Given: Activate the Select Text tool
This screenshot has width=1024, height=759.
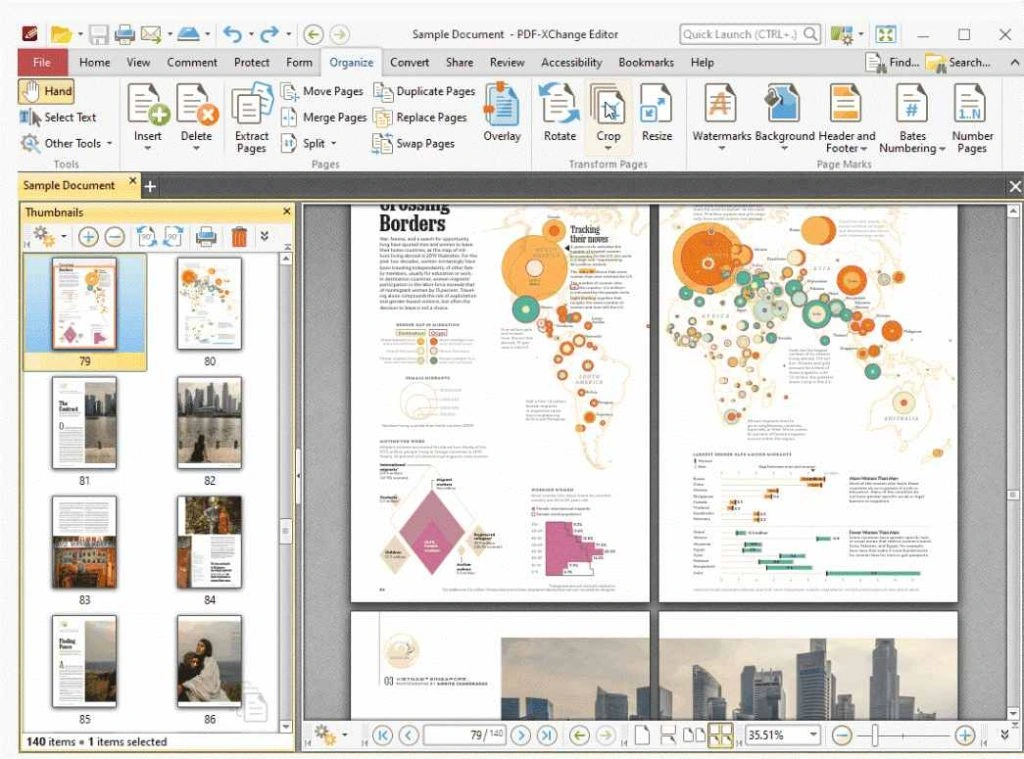Looking at the screenshot, I should (x=58, y=118).
